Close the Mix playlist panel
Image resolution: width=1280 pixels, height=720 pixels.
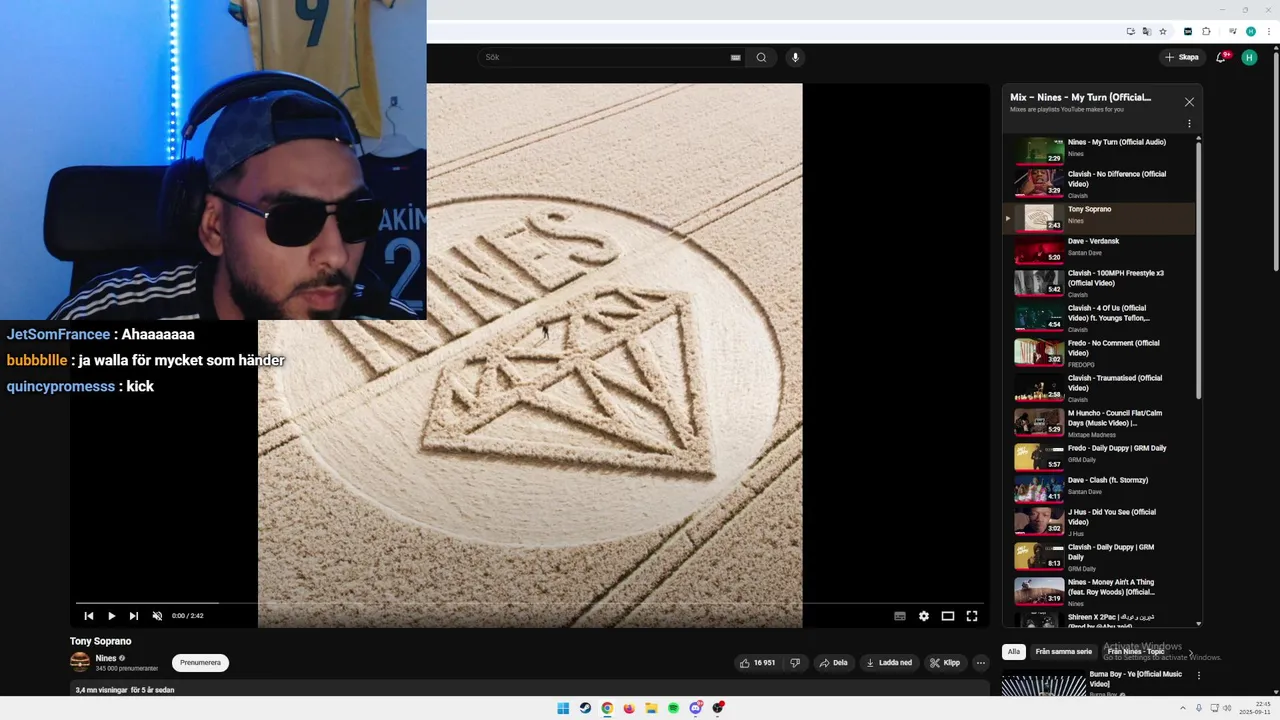pyautogui.click(x=1189, y=102)
